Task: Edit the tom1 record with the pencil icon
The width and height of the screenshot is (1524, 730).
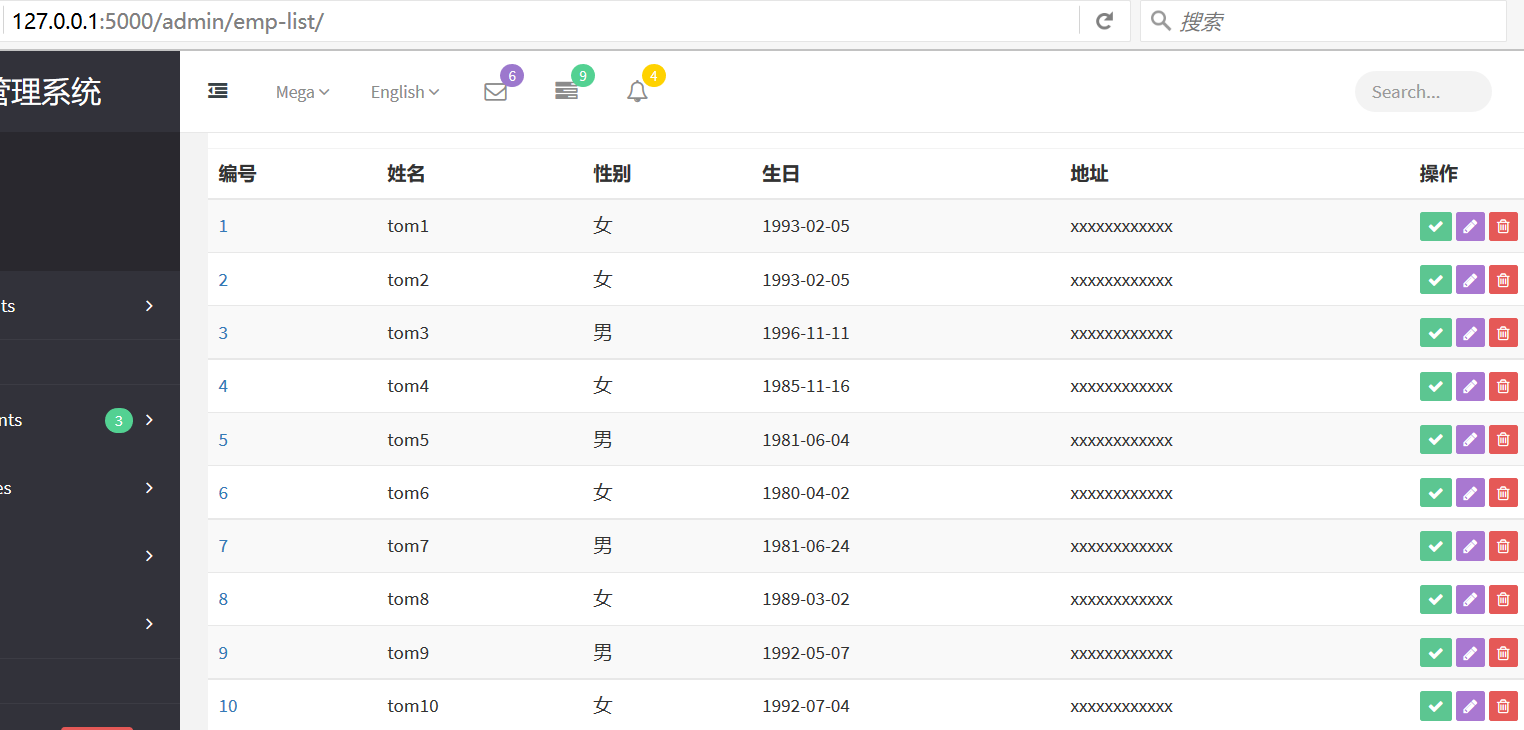Action: [1470, 227]
